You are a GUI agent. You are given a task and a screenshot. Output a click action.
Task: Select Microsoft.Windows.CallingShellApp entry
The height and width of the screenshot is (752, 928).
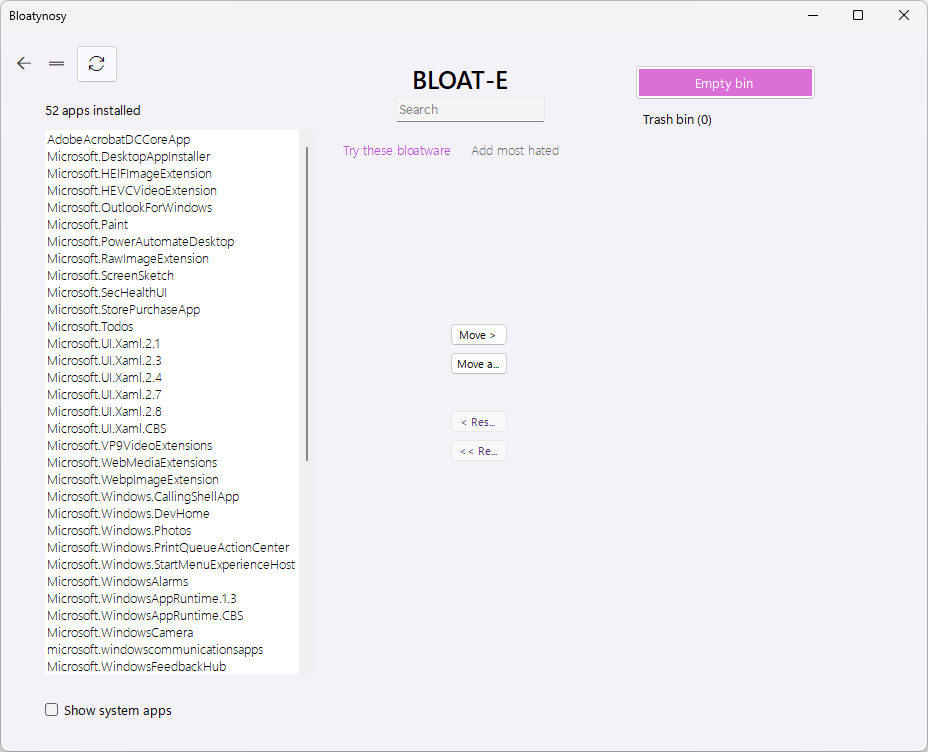[x=172, y=496]
